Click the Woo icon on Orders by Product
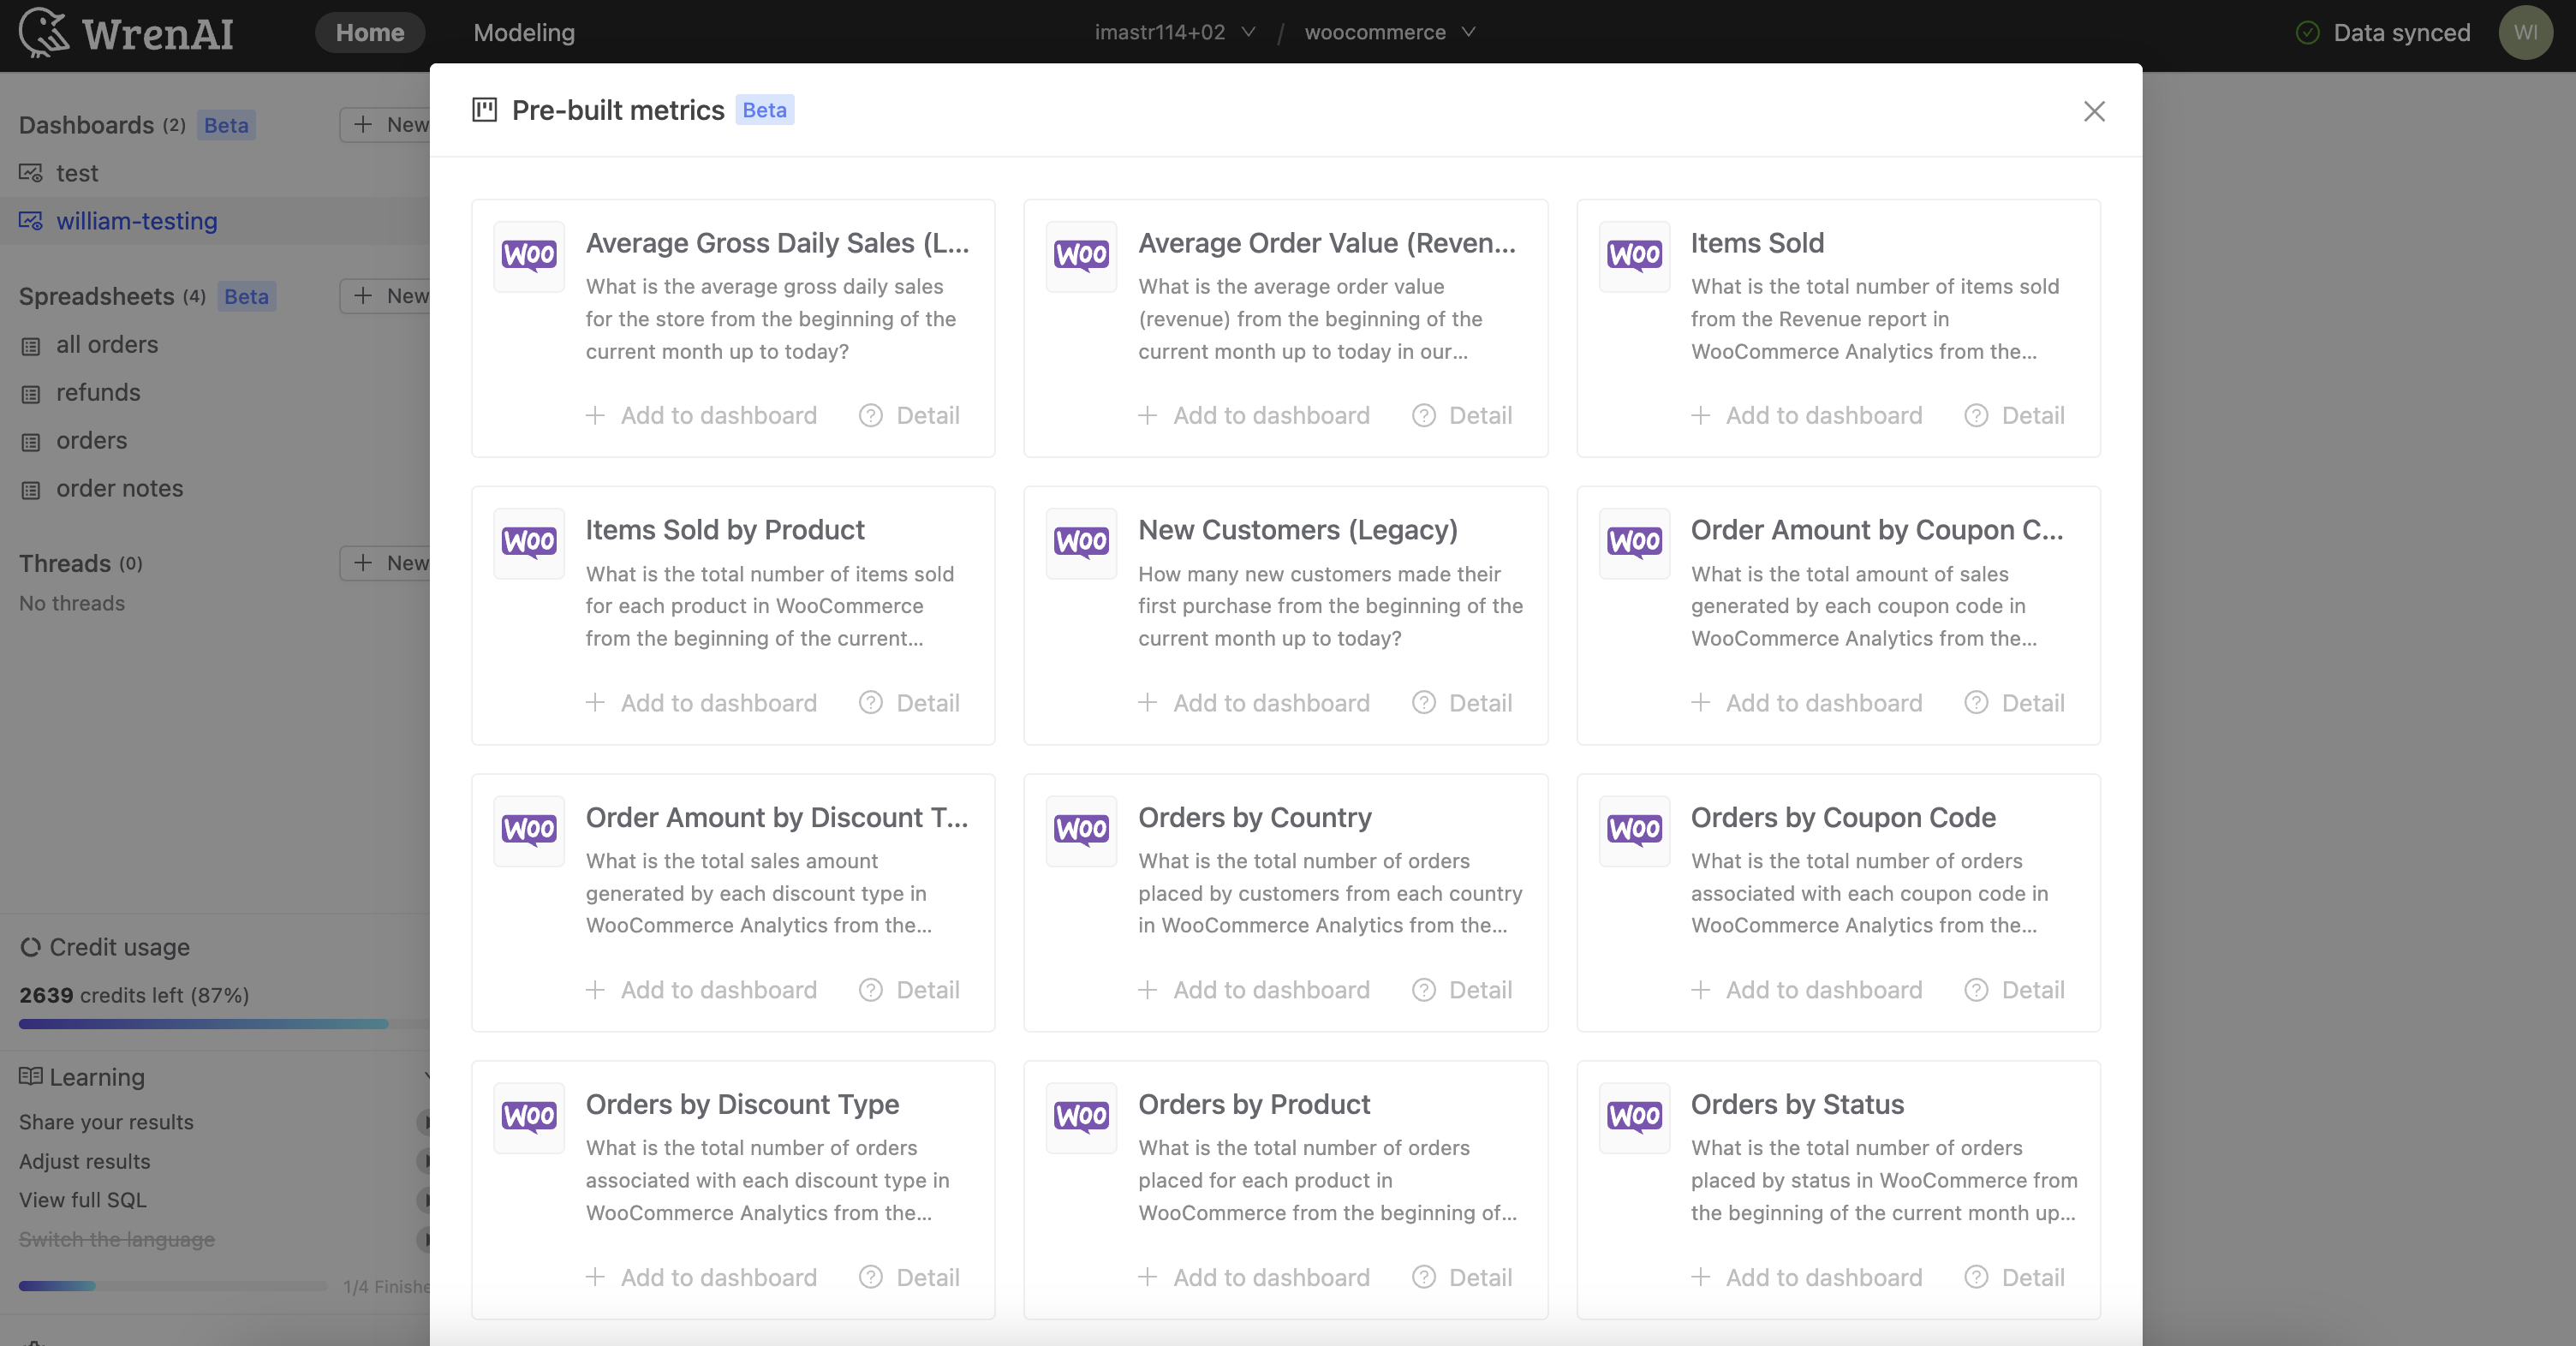This screenshot has height=1346, width=2576. (x=1081, y=1117)
